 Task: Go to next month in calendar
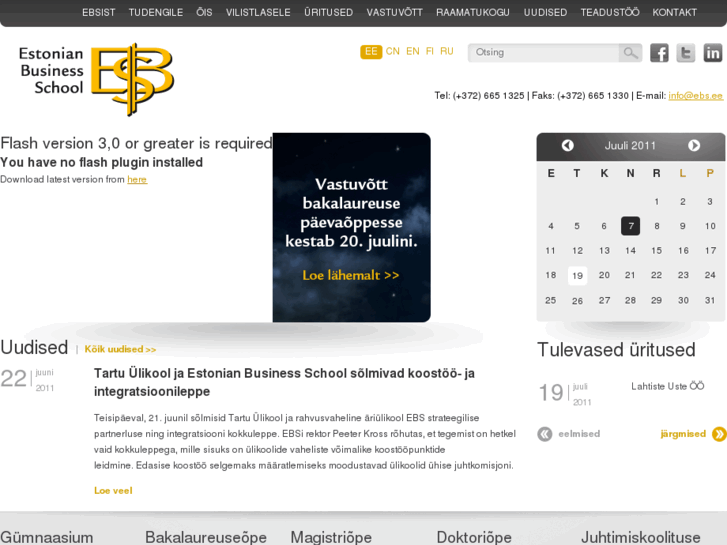tap(694, 146)
